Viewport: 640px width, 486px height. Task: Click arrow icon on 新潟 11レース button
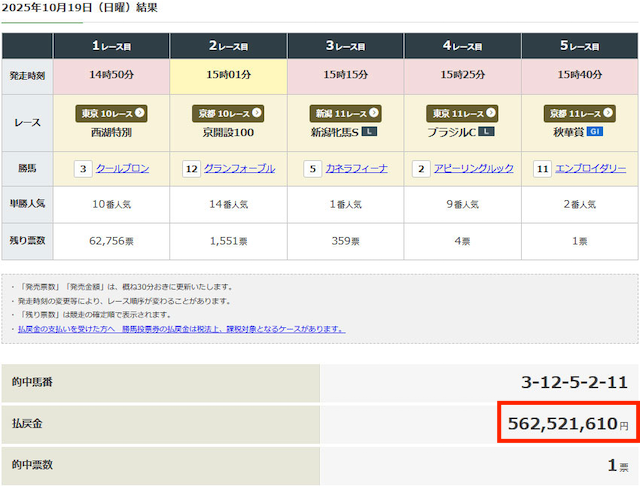pos(374,113)
